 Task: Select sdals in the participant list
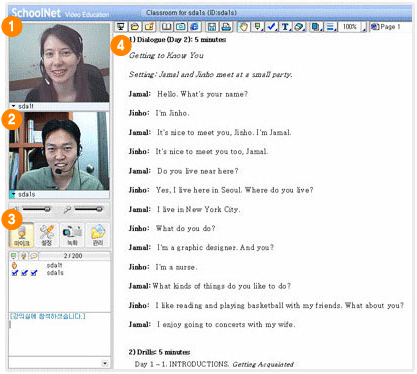pos(55,273)
